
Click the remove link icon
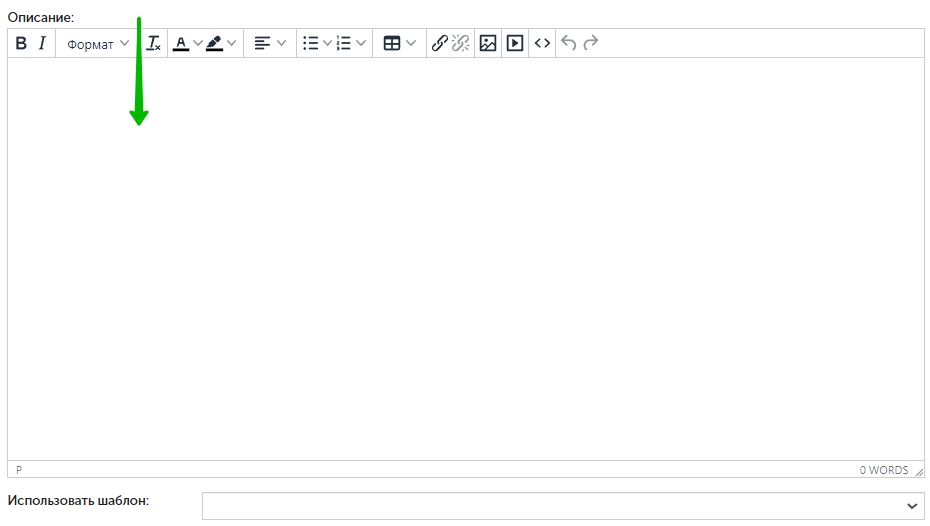click(460, 43)
